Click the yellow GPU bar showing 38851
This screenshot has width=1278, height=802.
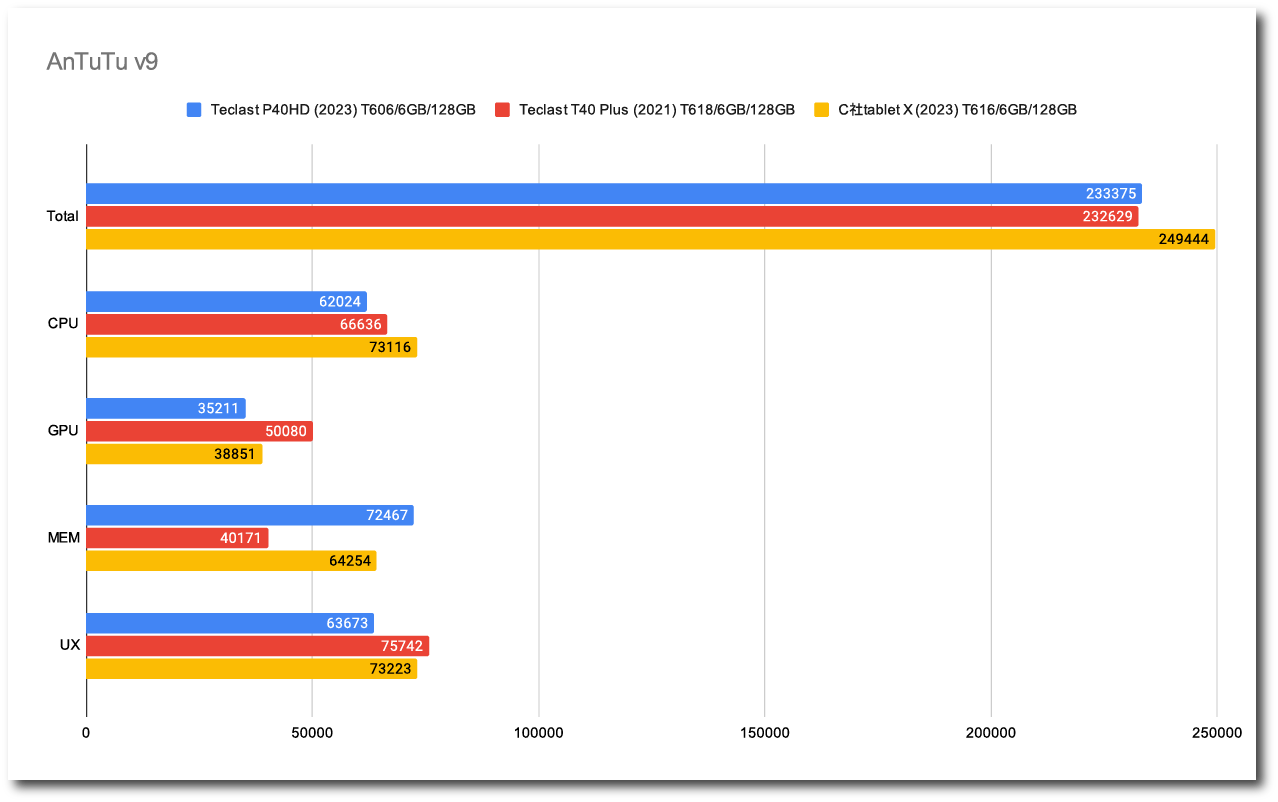click(x=174, y=454)
